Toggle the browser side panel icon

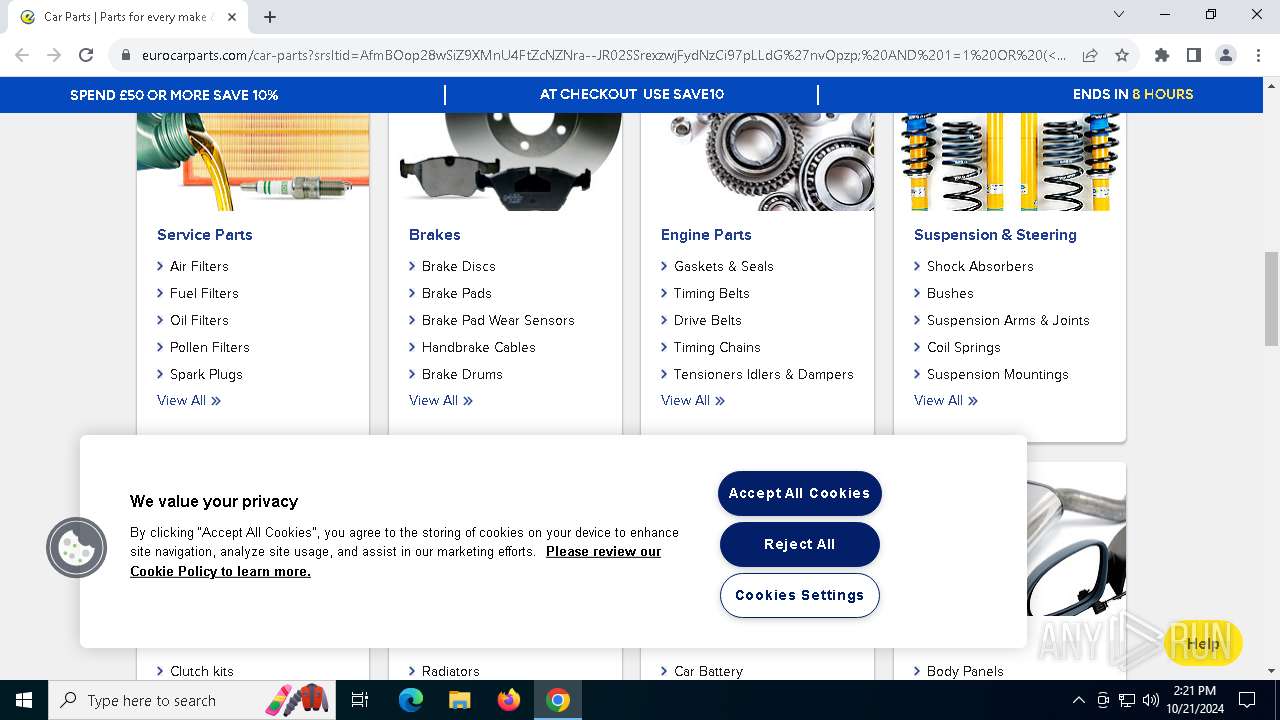click(x=1193, y=55)
